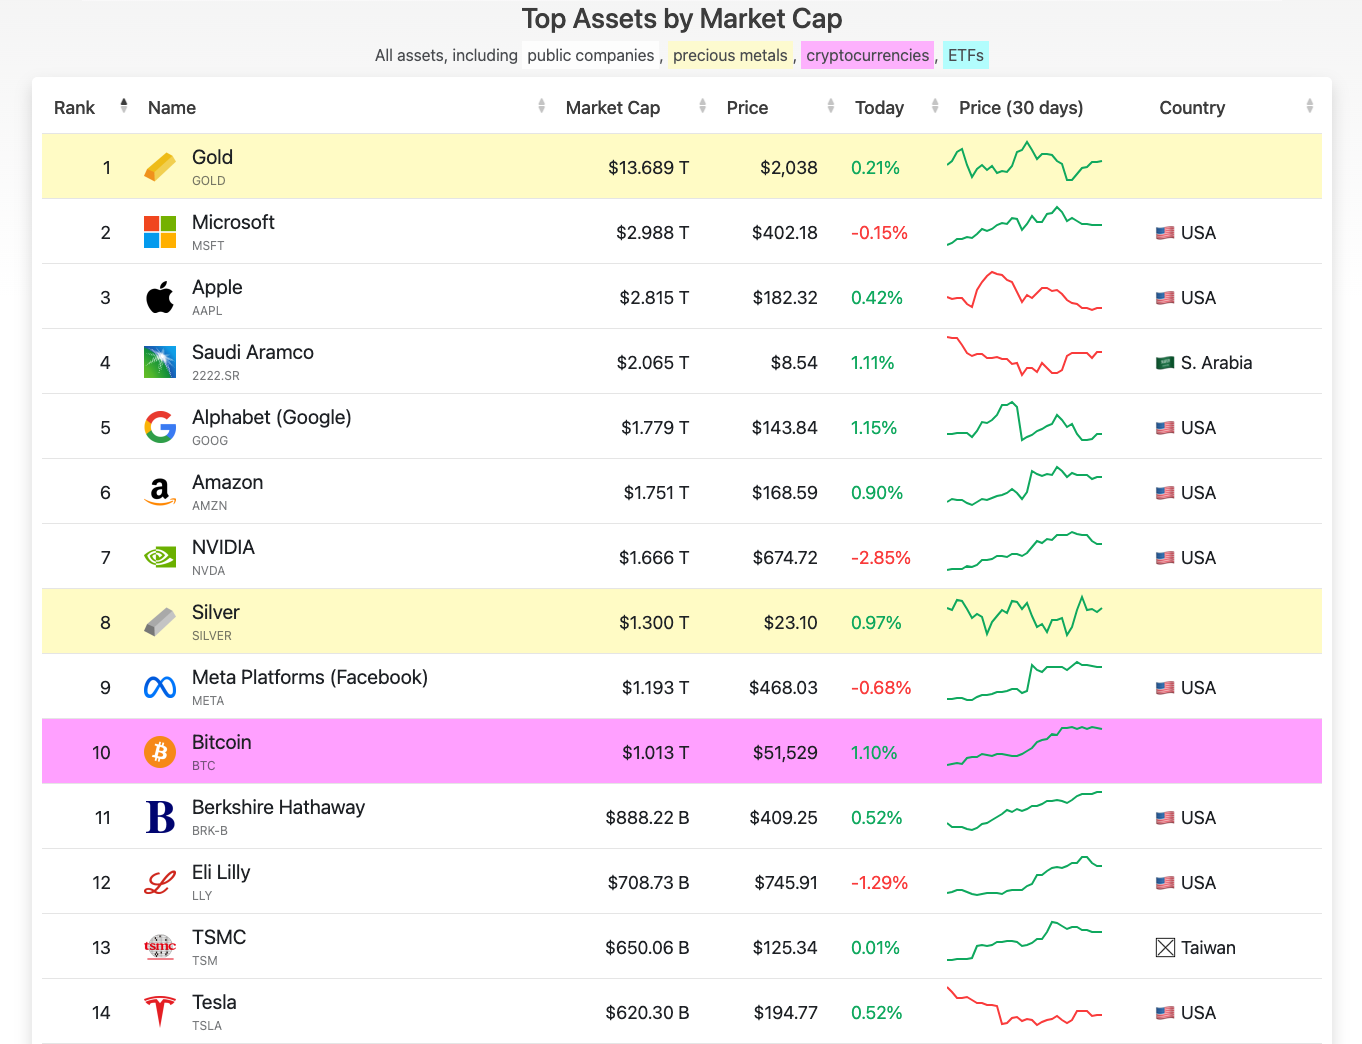Click the NVIDIA logo icon
The image size is (1362, 1044).
coord(160,557)
